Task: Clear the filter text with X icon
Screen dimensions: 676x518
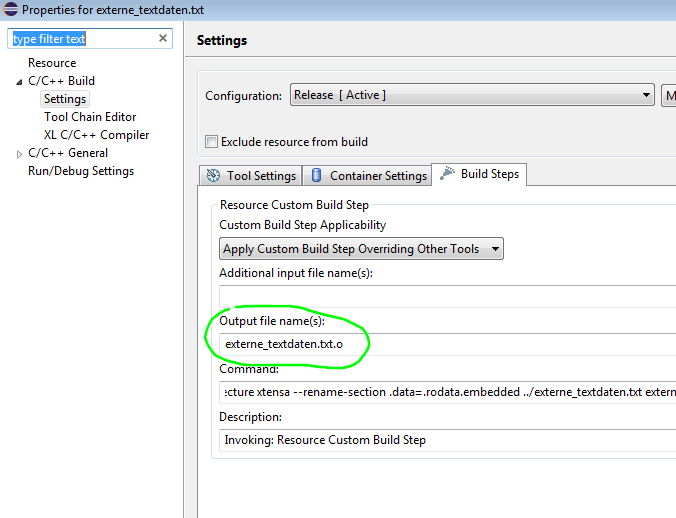Action: (163, 38)
